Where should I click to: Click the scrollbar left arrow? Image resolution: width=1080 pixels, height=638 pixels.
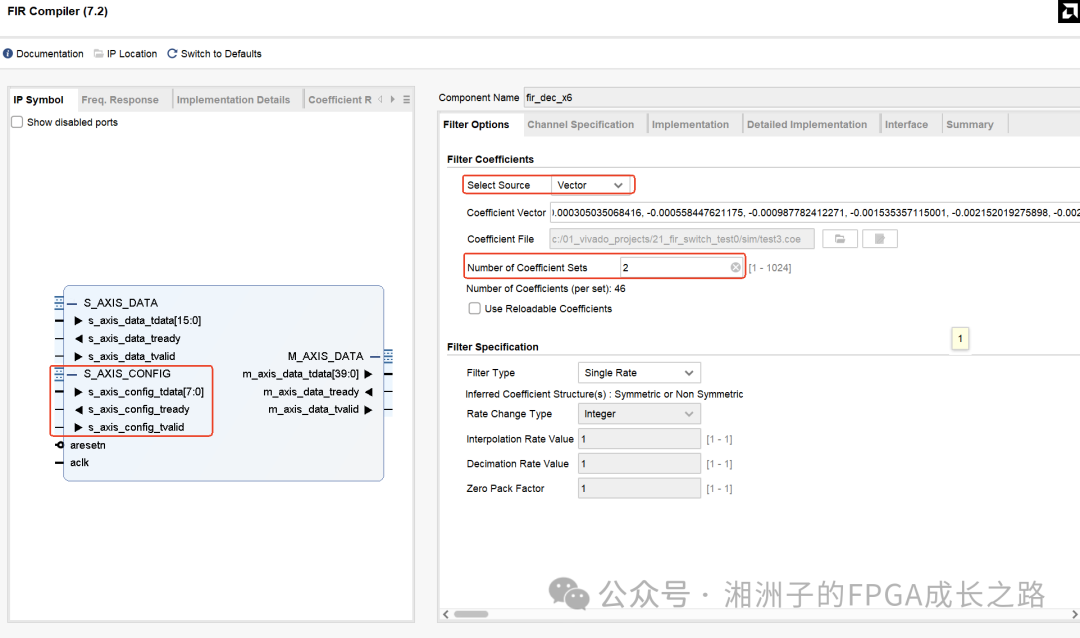click(446, 614)
